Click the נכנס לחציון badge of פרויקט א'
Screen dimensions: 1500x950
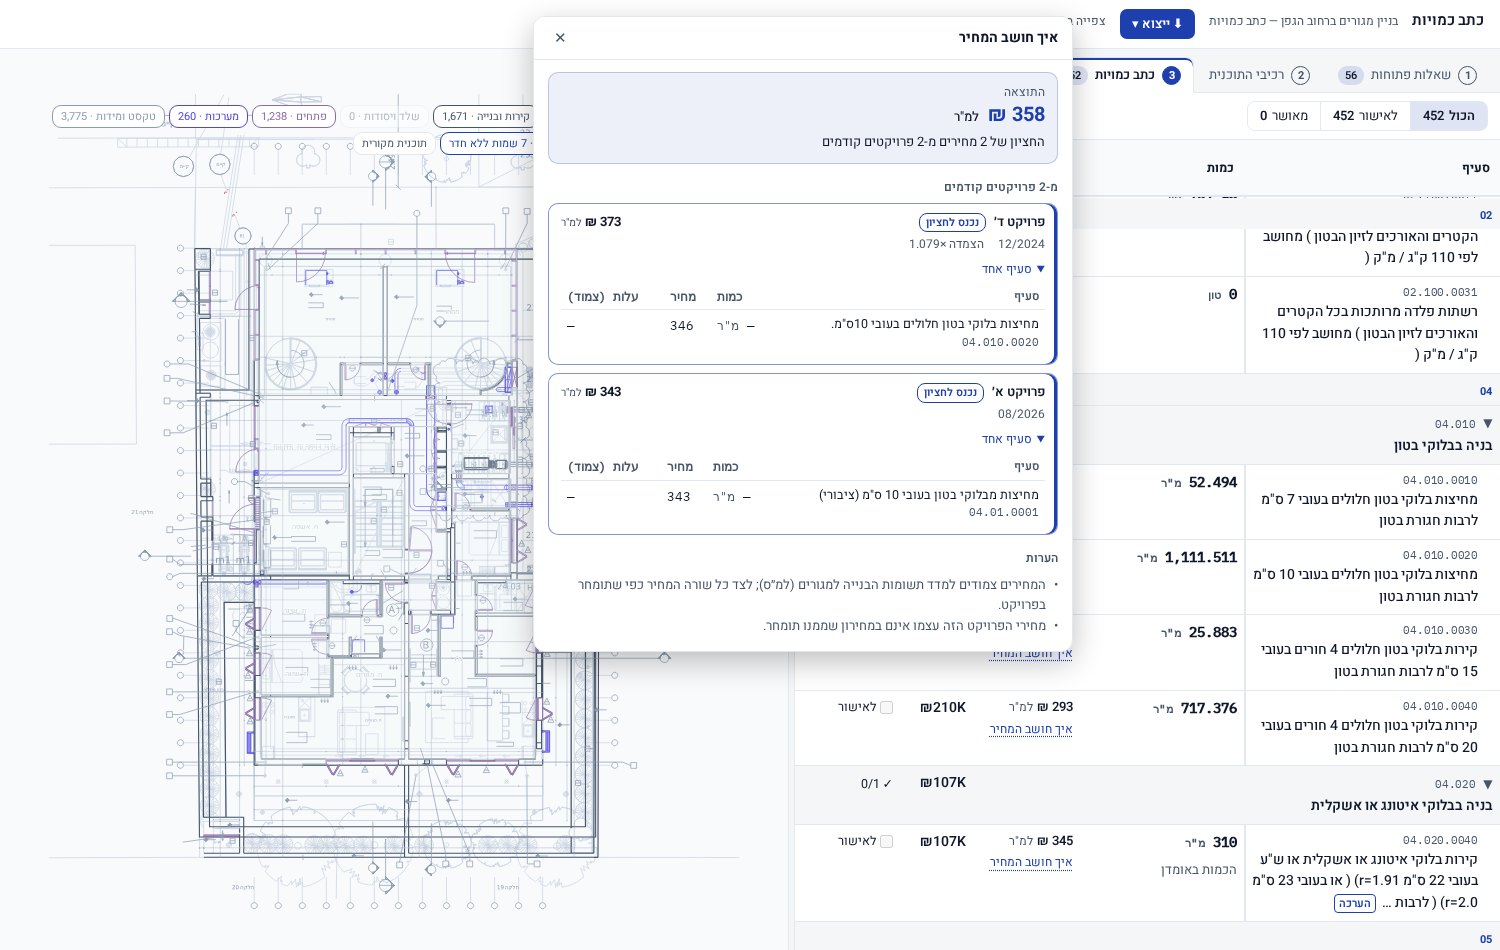tap(950, 392)
